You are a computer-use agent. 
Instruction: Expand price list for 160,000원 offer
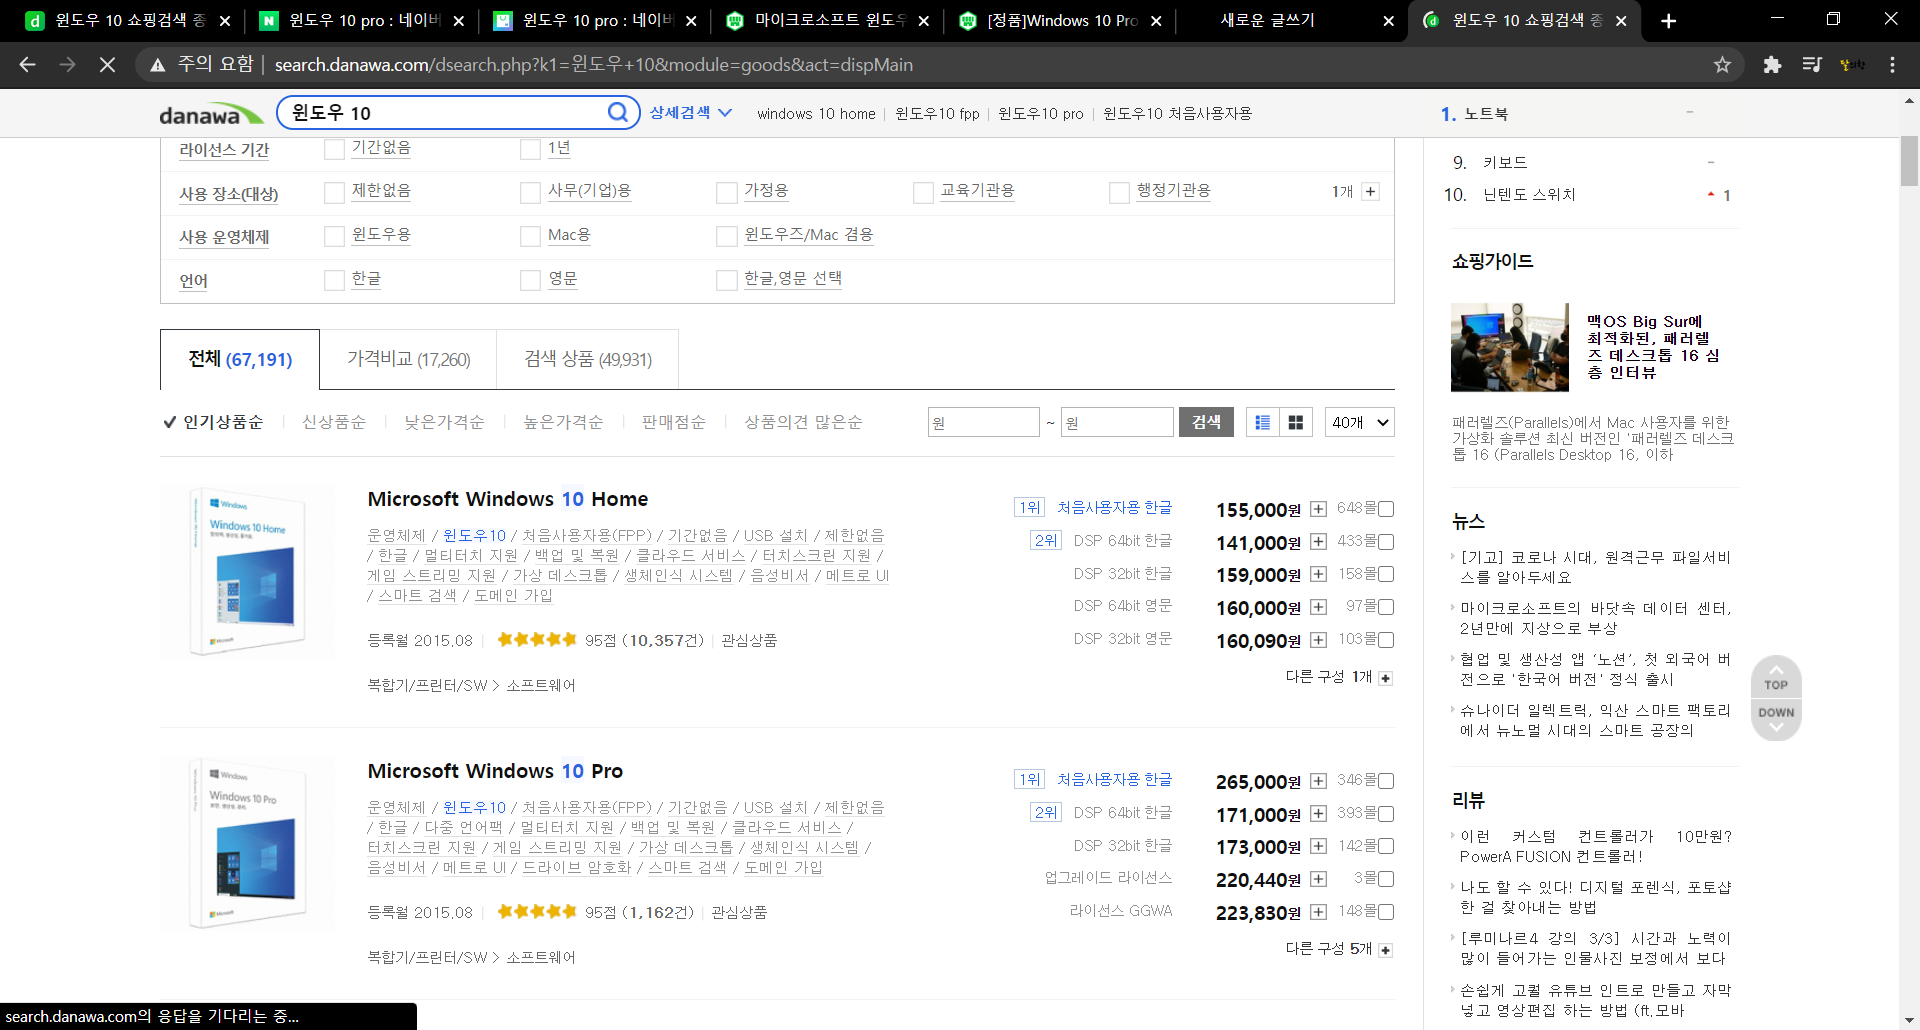point(1318,607)
